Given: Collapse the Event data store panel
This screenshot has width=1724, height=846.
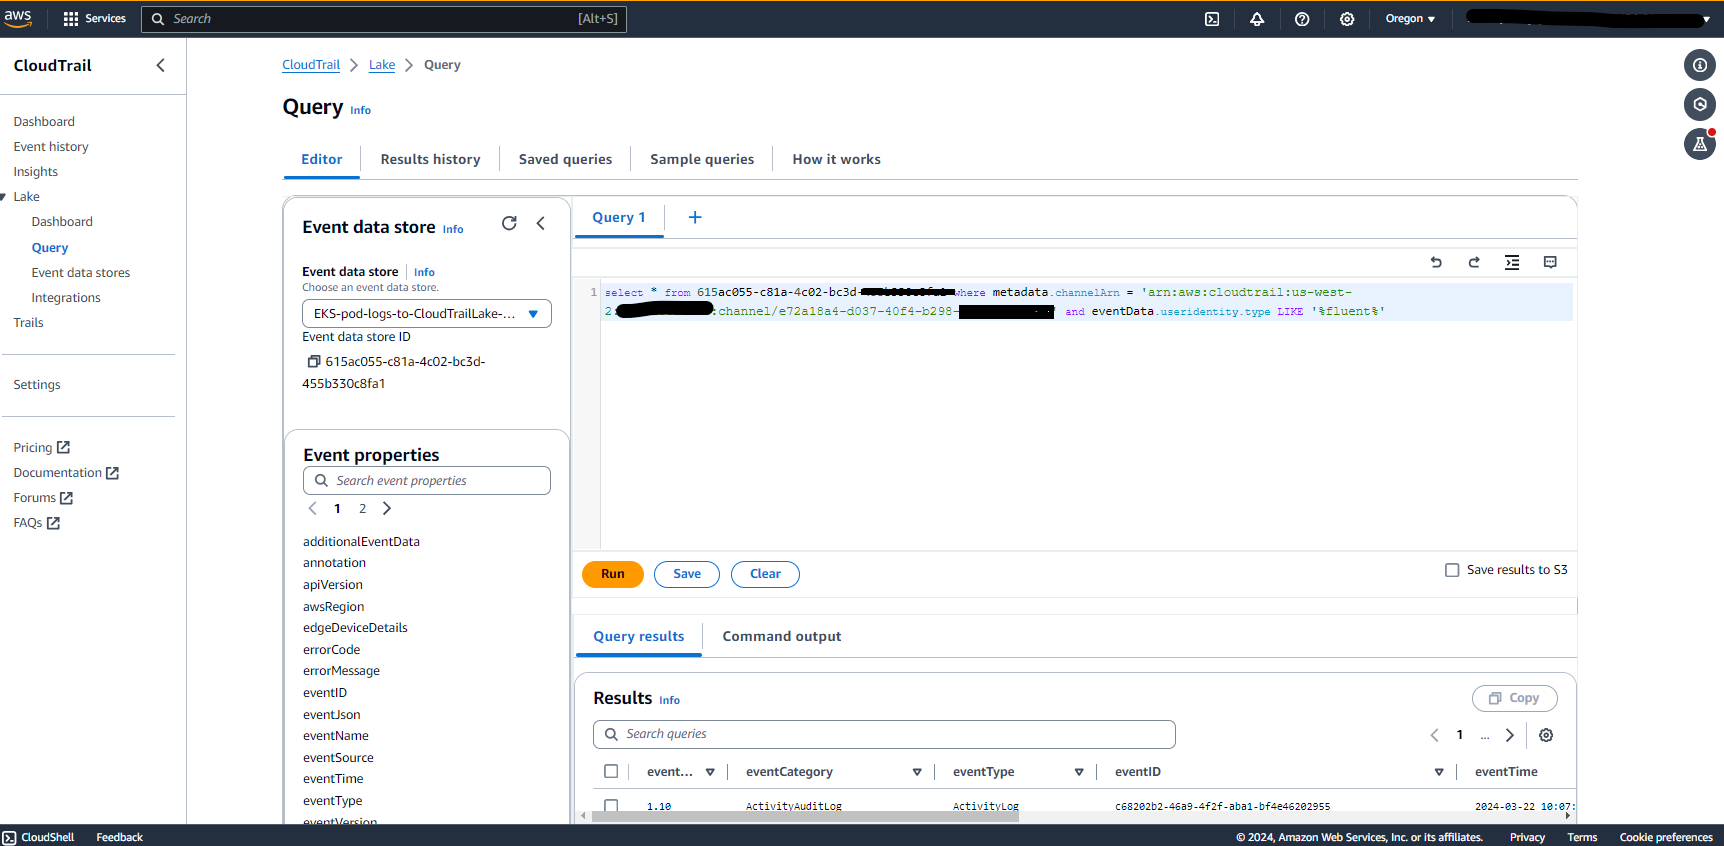Looking at the screenshot, I should point(541,223).
